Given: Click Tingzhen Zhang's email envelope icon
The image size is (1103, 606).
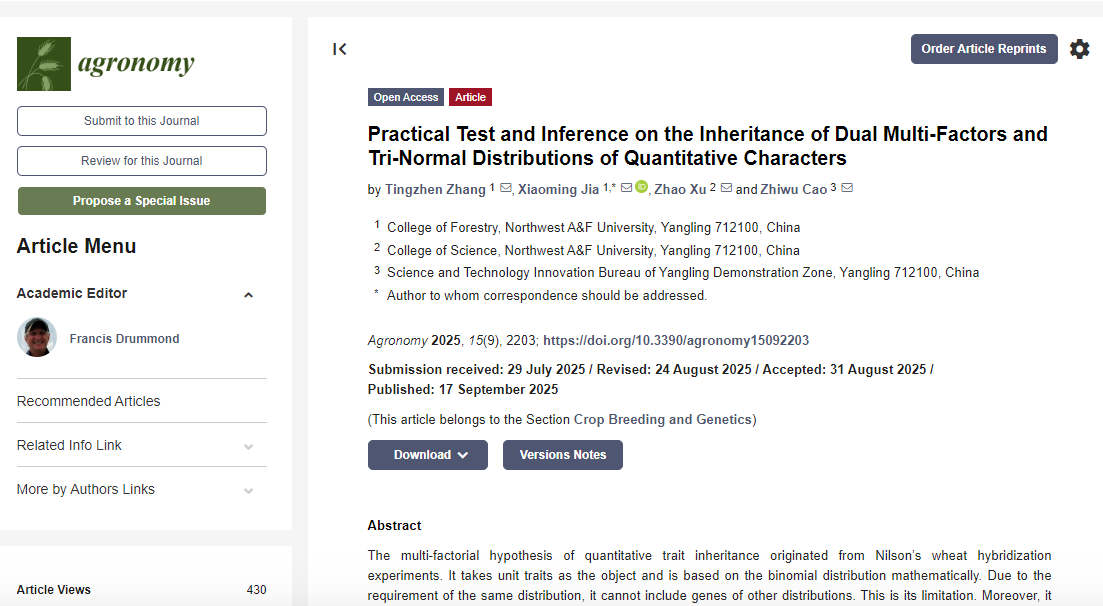Looking at the screenshot, I should pyautogui.click(x=505, y=188).
